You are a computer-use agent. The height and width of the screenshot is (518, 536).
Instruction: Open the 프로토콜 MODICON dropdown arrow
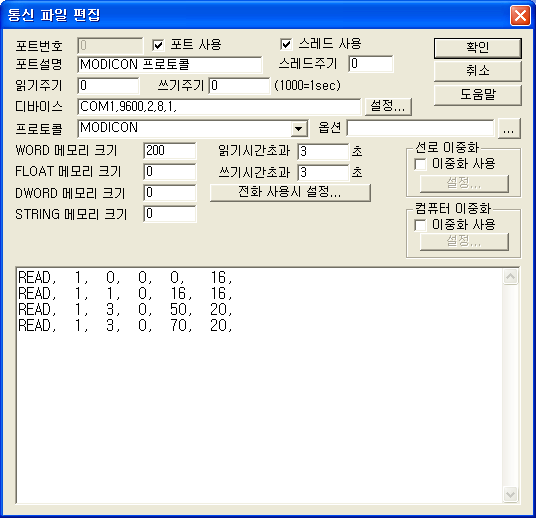pos(298,129)
